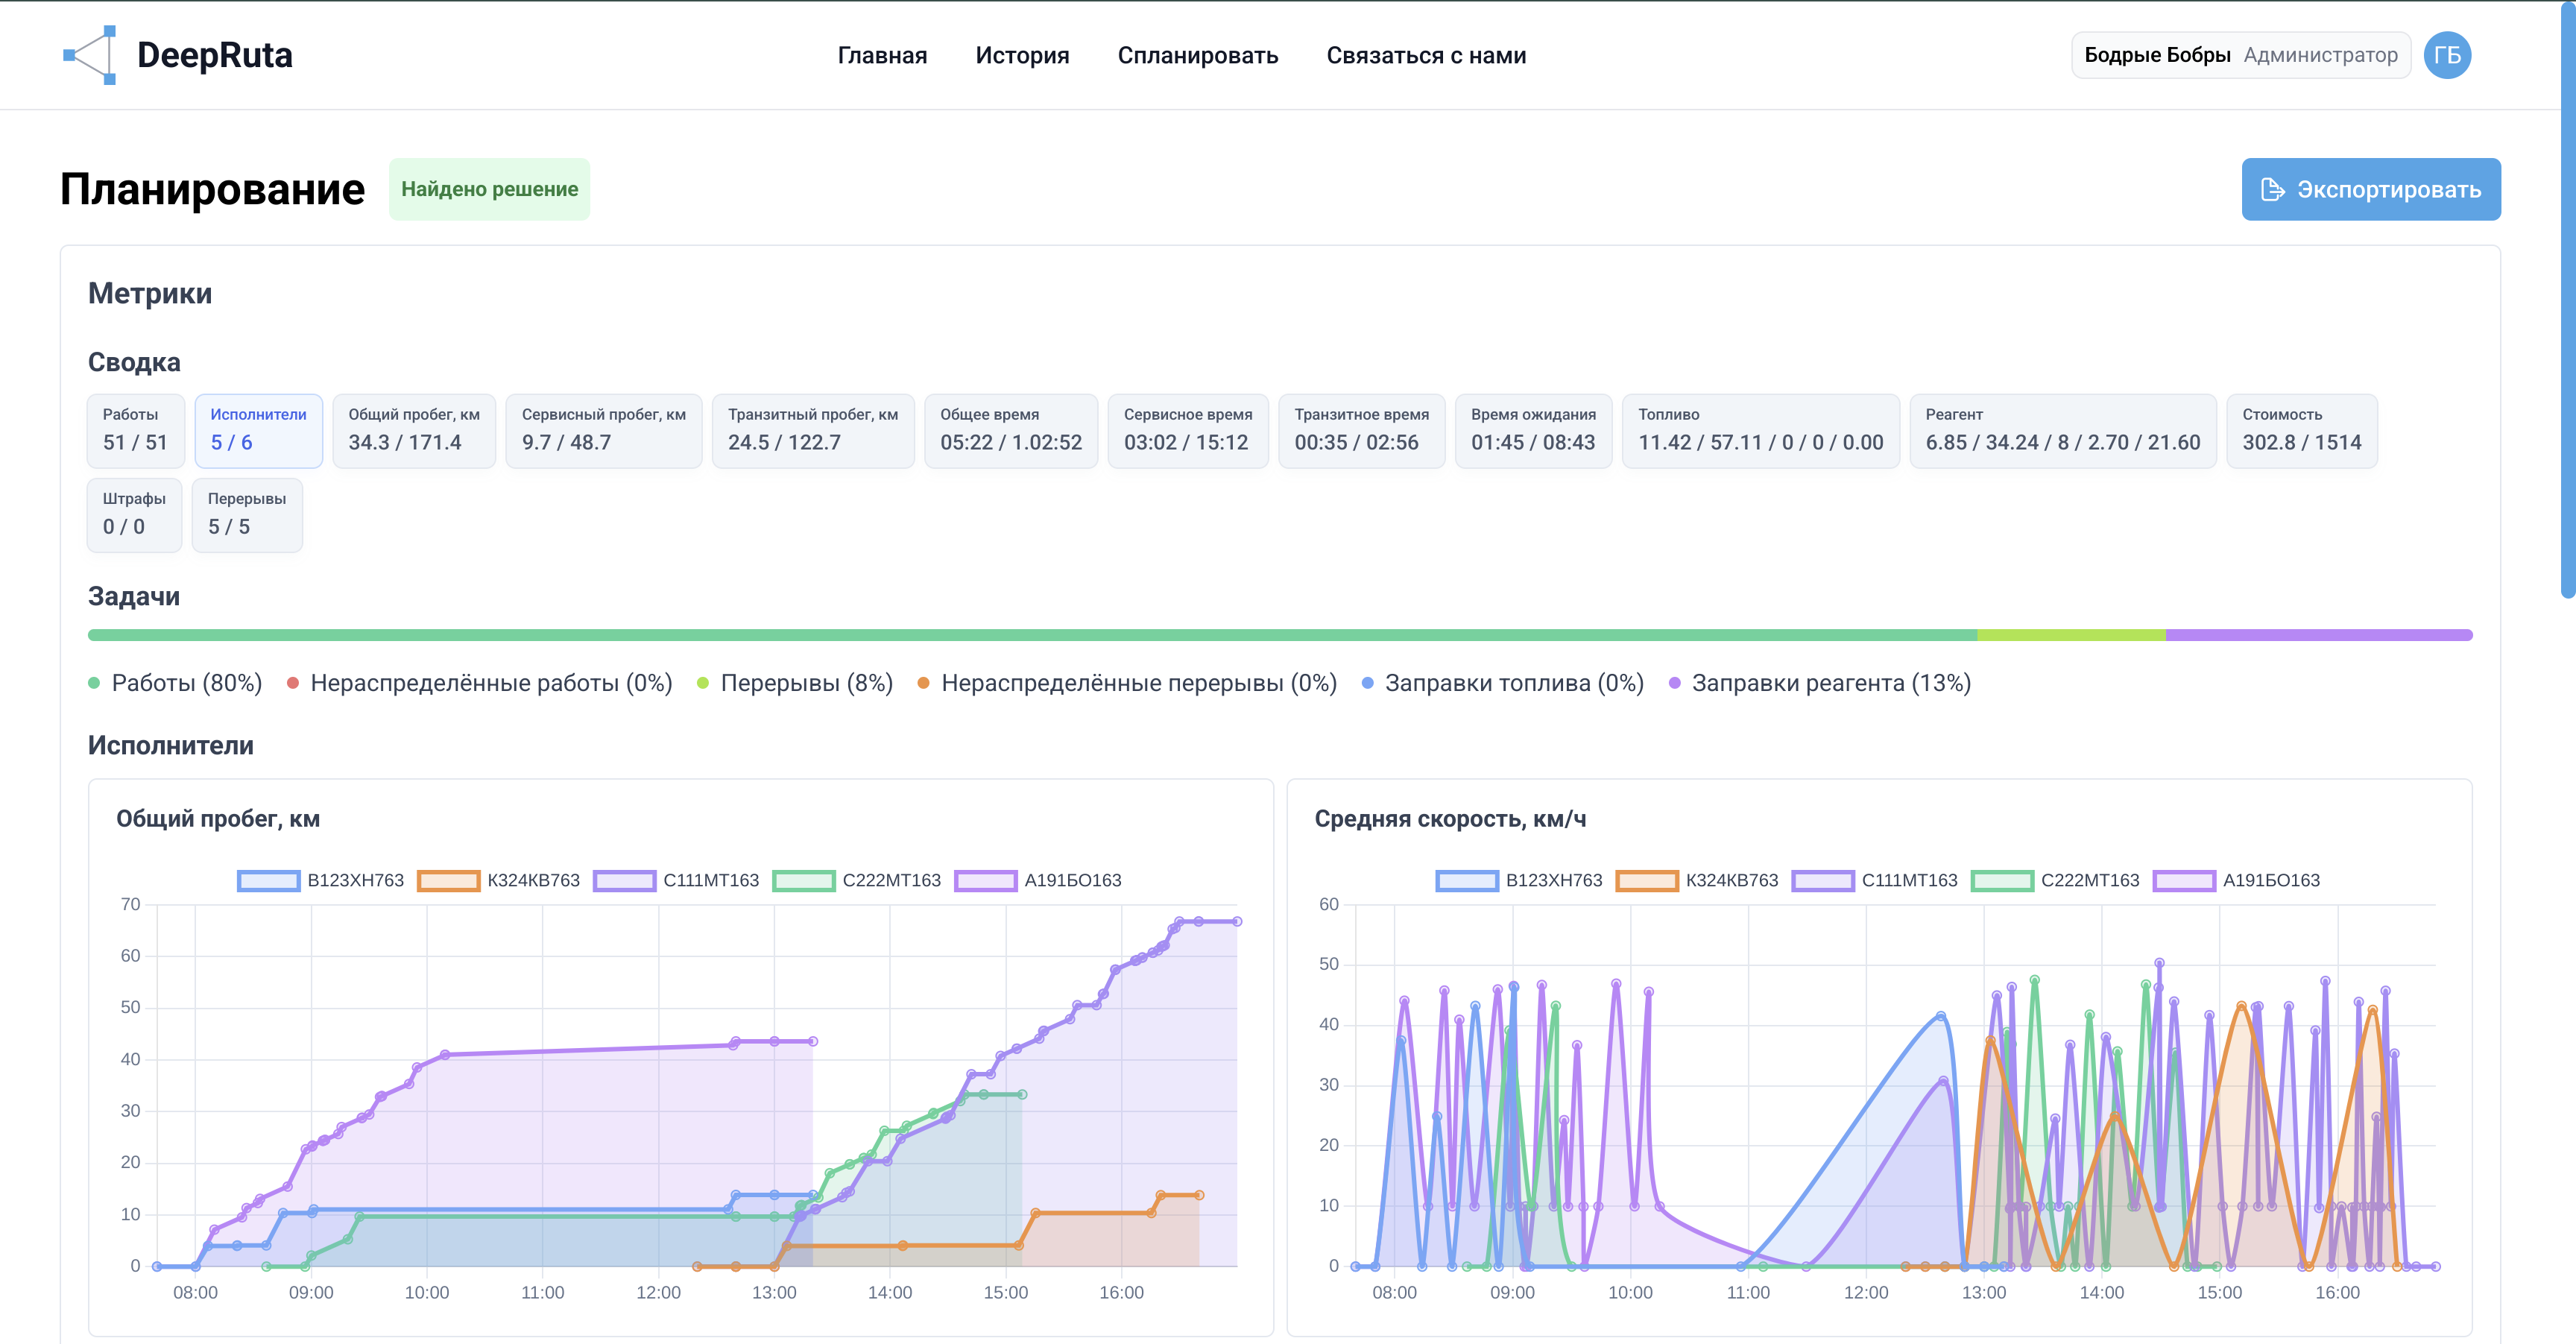Select the Перерывы 5 / 5 card
This screenshot has height=1344, width=2576.
[247, 514]
